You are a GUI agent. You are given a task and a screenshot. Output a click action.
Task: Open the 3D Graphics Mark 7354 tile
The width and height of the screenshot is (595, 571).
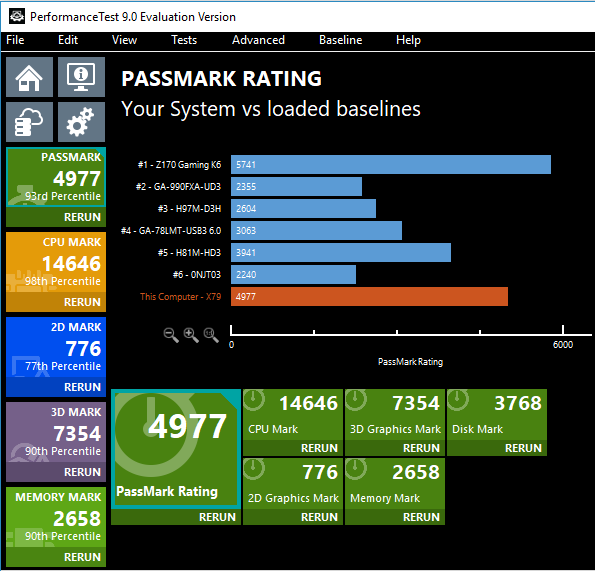coord(395,415)
